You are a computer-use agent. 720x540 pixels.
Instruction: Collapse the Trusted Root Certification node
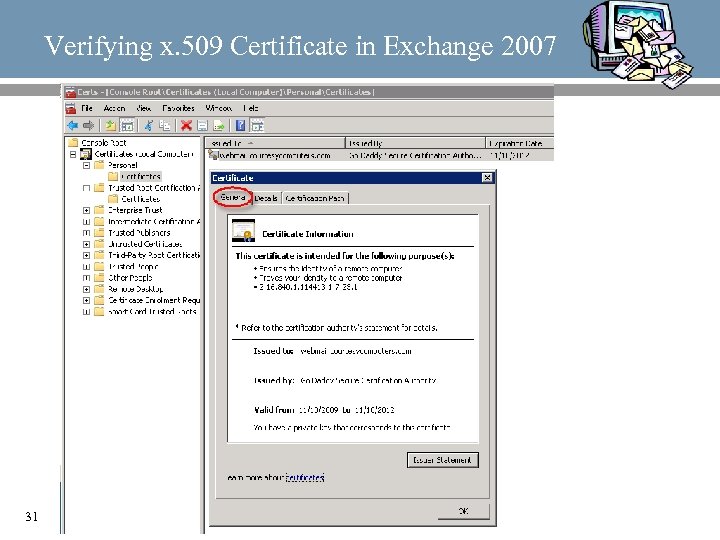pyautogui.click(x=86, y=188)
